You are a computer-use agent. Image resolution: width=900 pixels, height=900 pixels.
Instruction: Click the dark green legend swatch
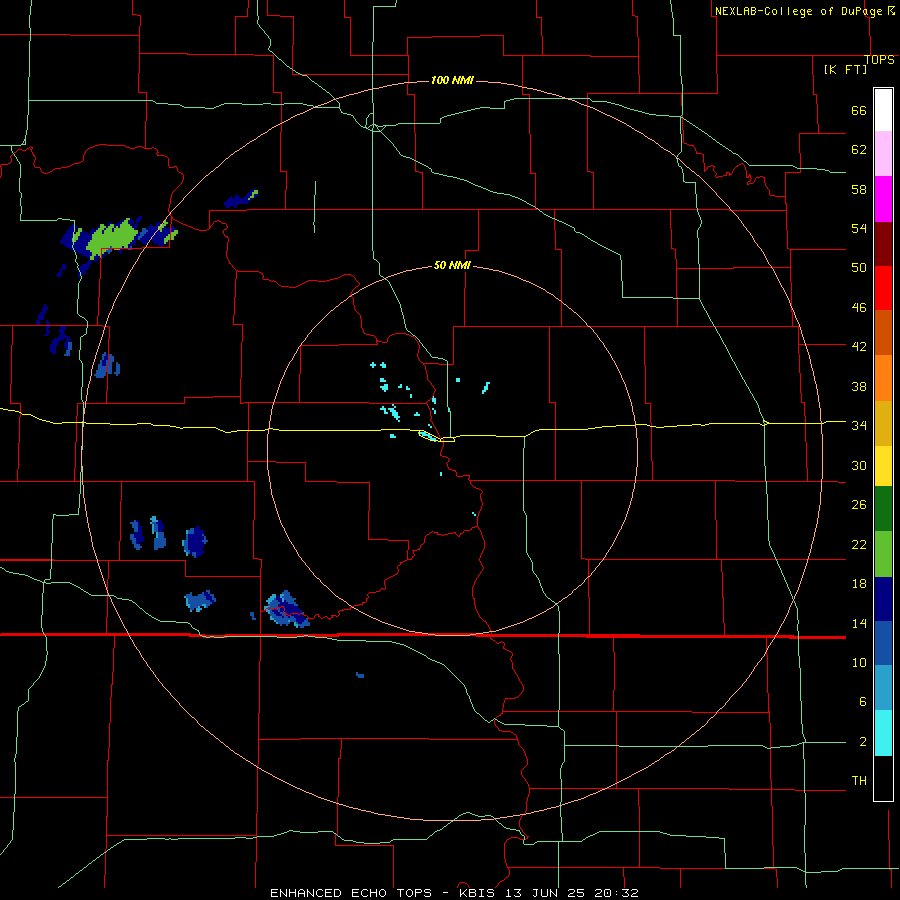[883, 509]
